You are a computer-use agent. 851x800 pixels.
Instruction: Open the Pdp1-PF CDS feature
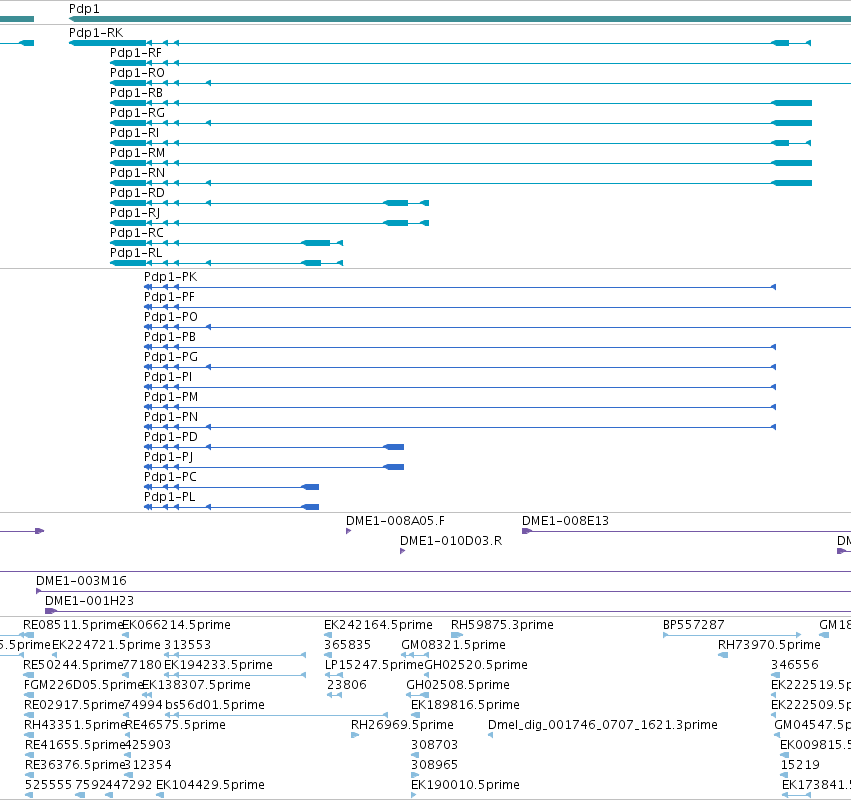[x=169, y=297]
